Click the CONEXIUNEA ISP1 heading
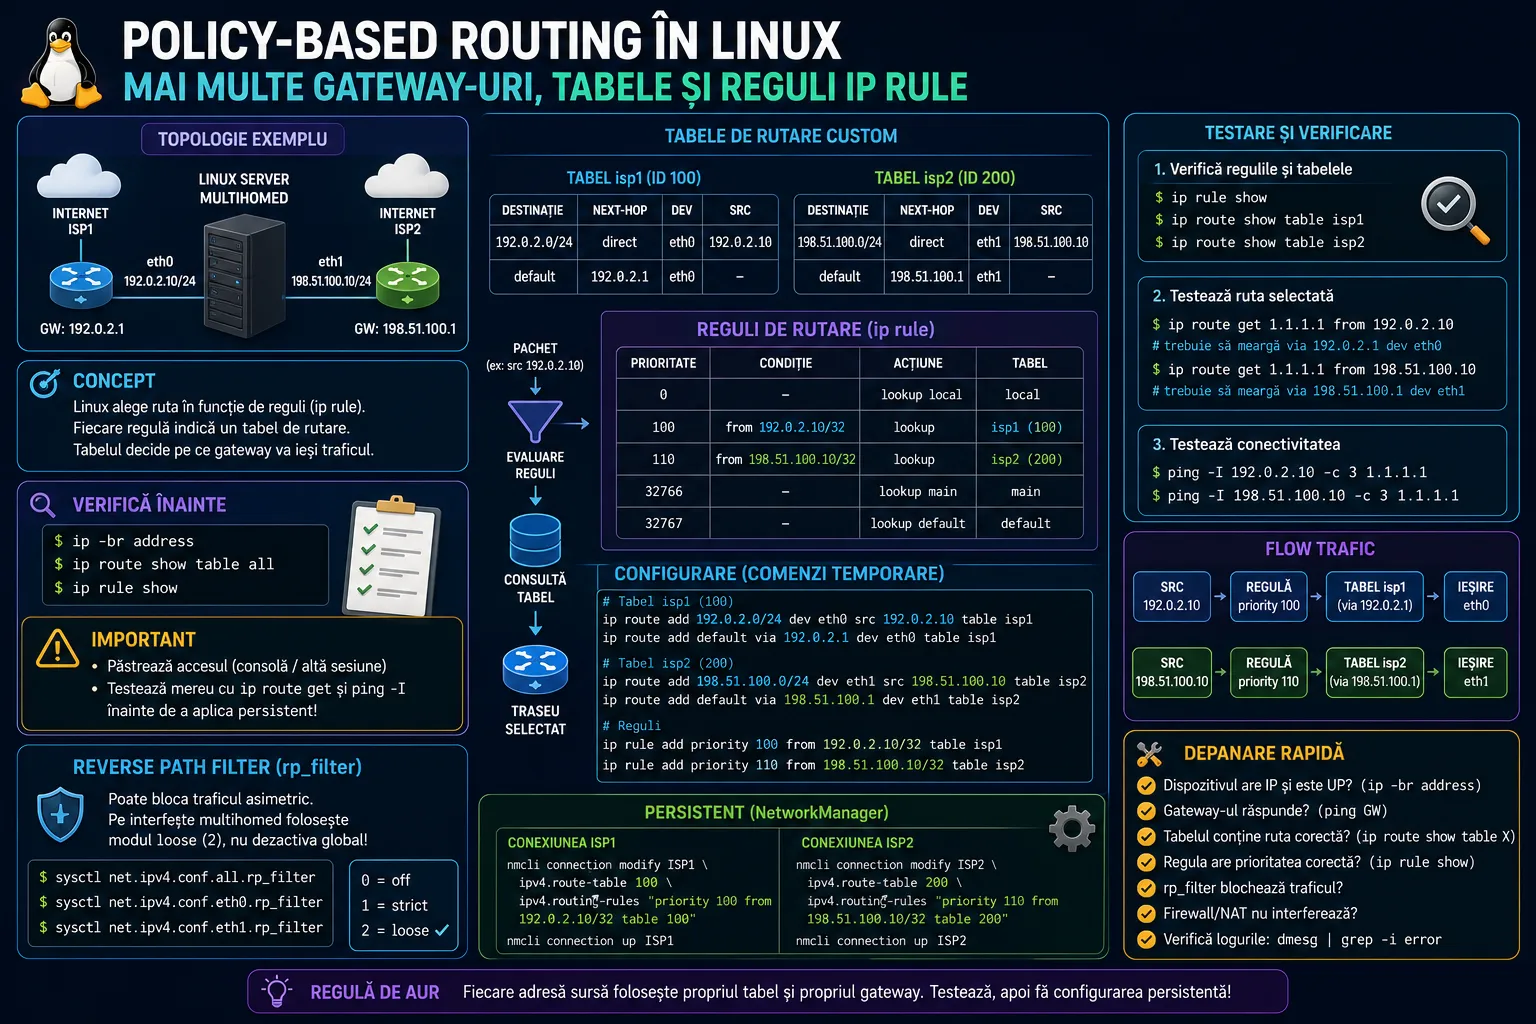Screen dimensions: 1536x1024 pos(561,843)
